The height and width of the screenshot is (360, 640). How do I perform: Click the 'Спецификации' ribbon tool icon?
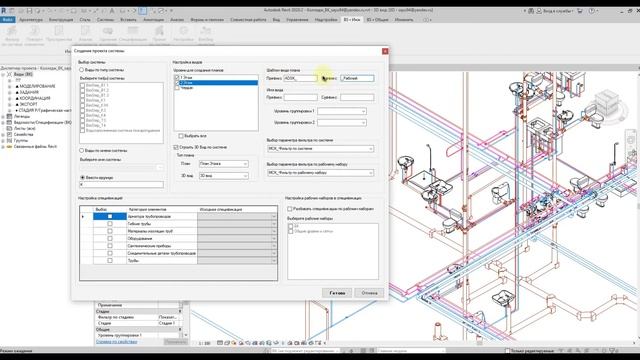tap(133, 31)
